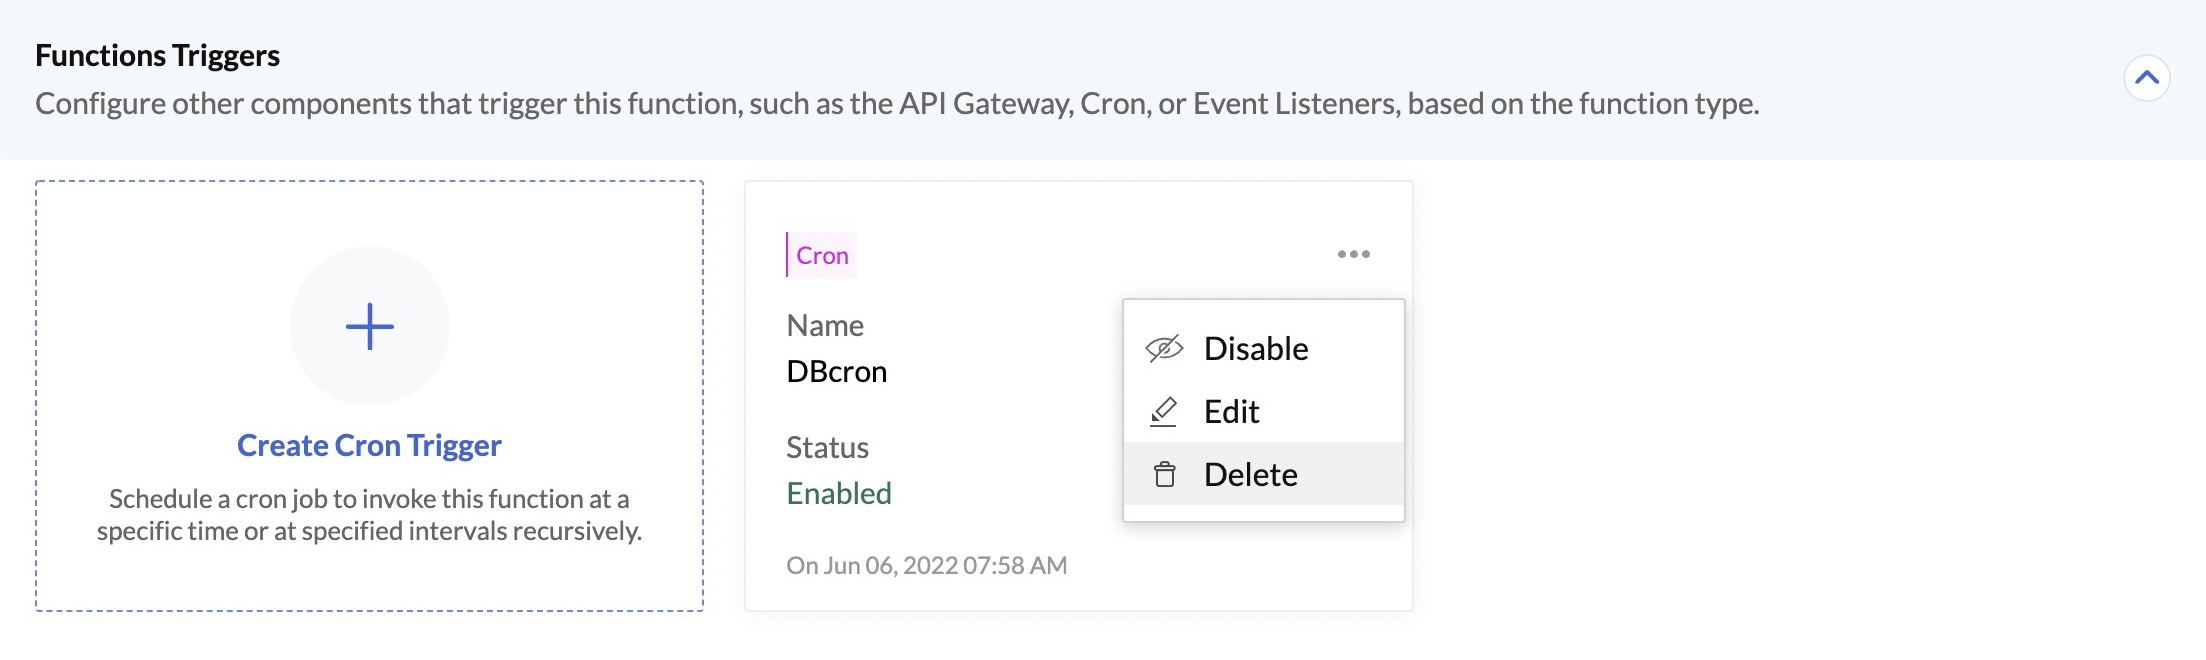The height and width of the screenshot is (660, 2206).
Task: Open the three-dot menu on the Cron card
Action: pos(1353,254)
